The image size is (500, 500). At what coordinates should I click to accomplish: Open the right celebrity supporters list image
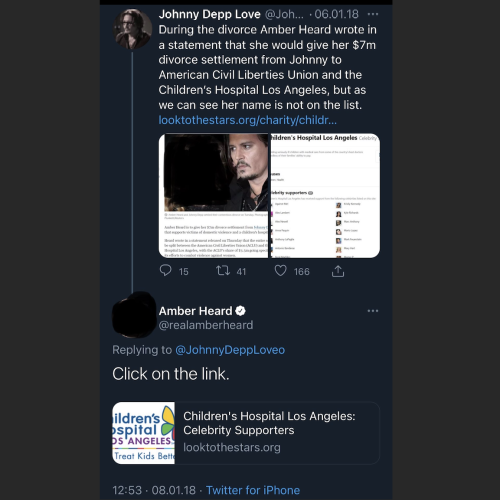(325, 196)
